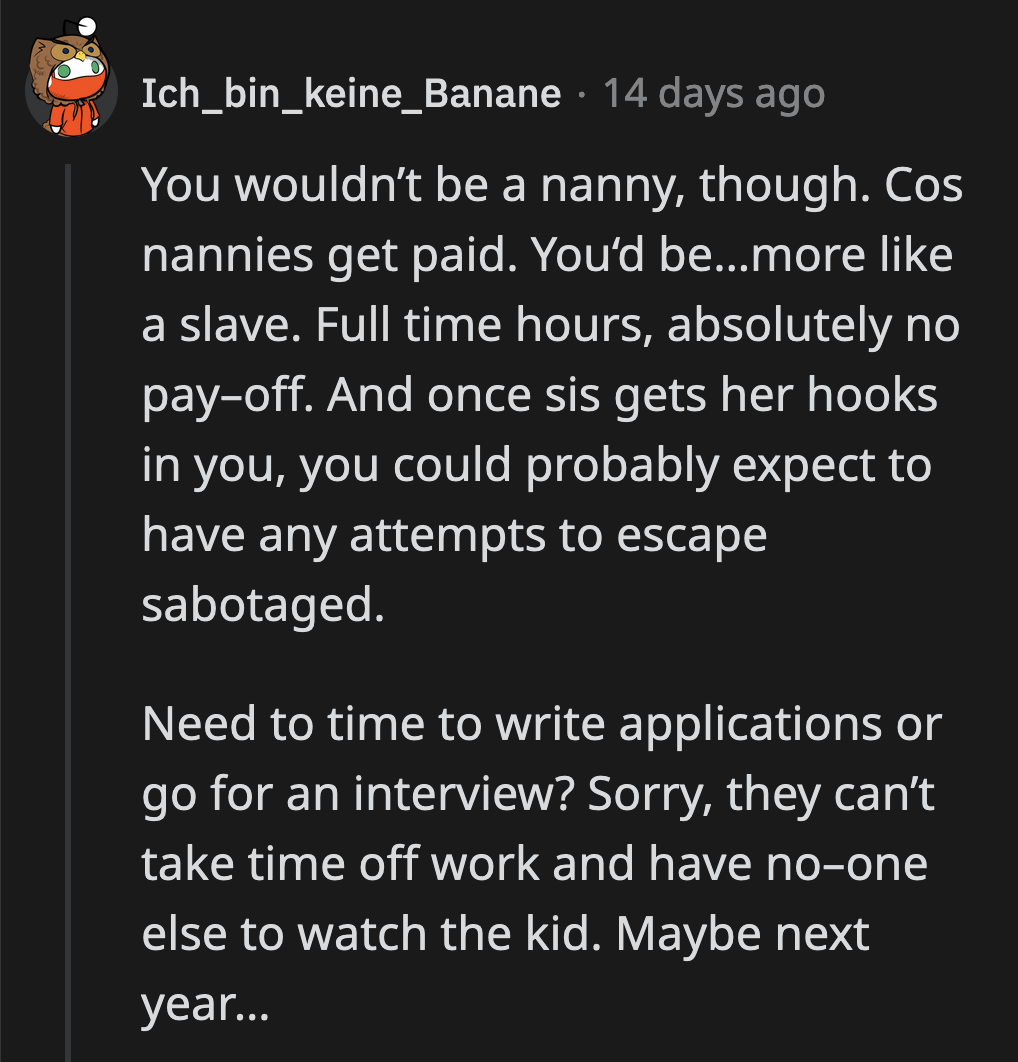Click the "14 days ago" timestamp
The image size is (1018, 1062).
pyautogui.click(x=714, y=94)
